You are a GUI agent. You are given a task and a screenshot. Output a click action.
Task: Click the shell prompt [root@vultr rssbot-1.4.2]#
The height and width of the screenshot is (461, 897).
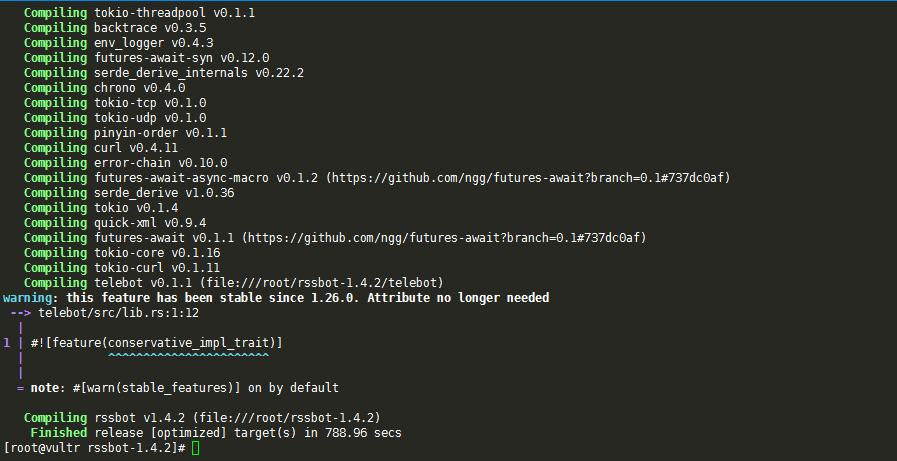[94, 448]
